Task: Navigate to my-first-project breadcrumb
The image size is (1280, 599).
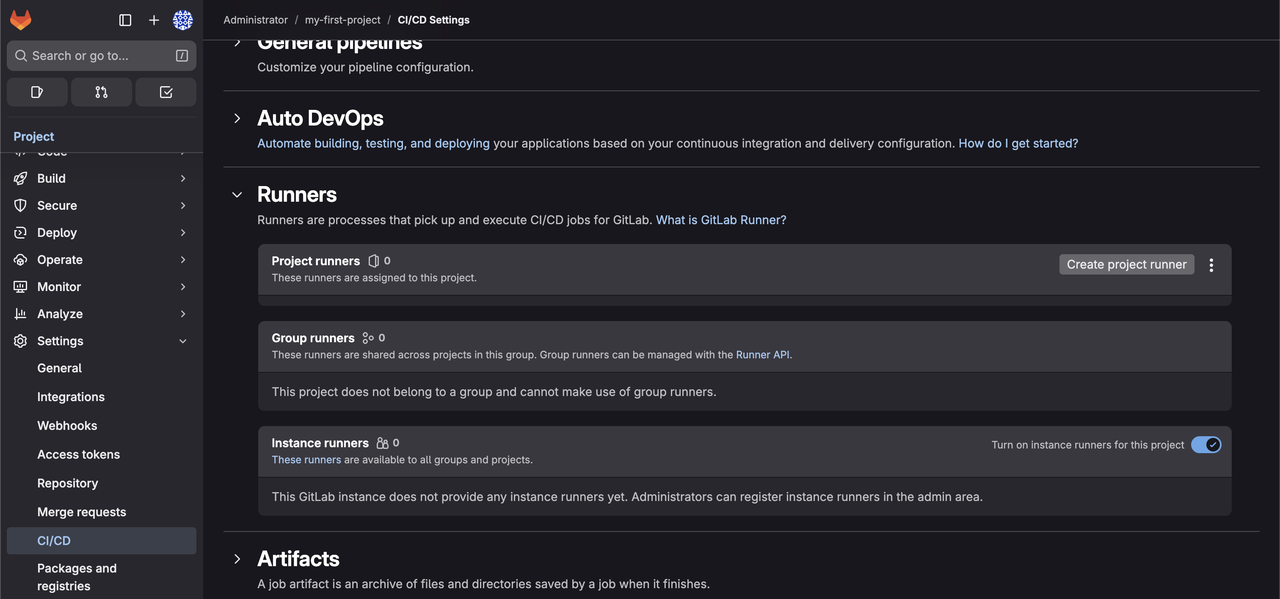Action: click(343, 20)
